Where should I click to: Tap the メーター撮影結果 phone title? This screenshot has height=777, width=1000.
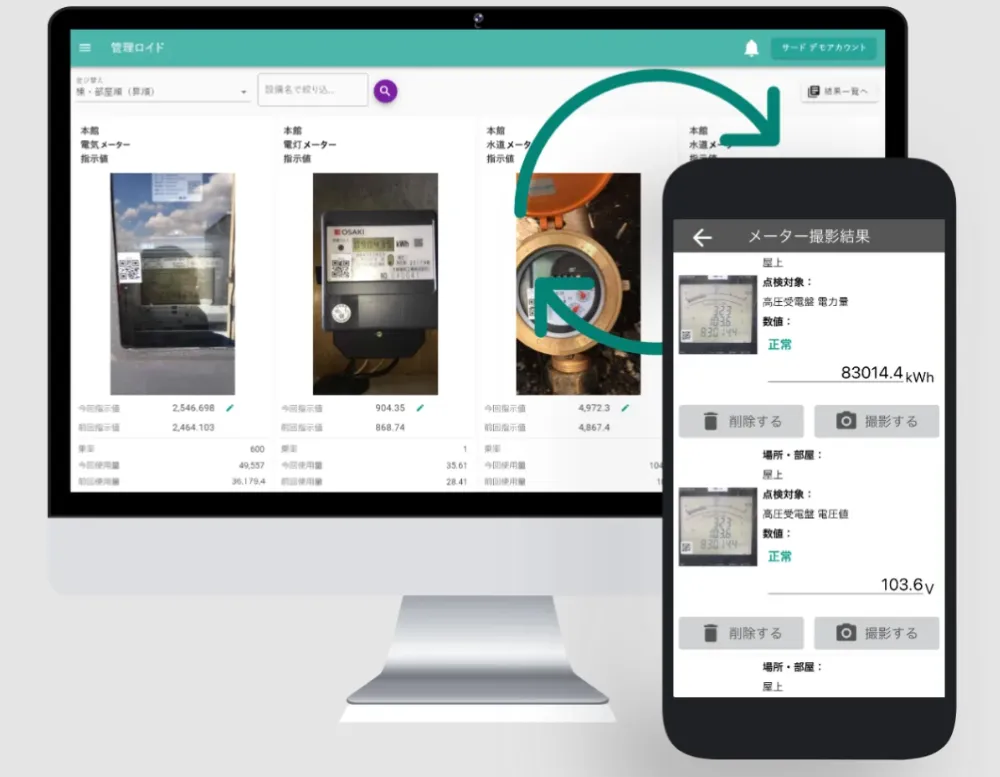pos(809,237)
